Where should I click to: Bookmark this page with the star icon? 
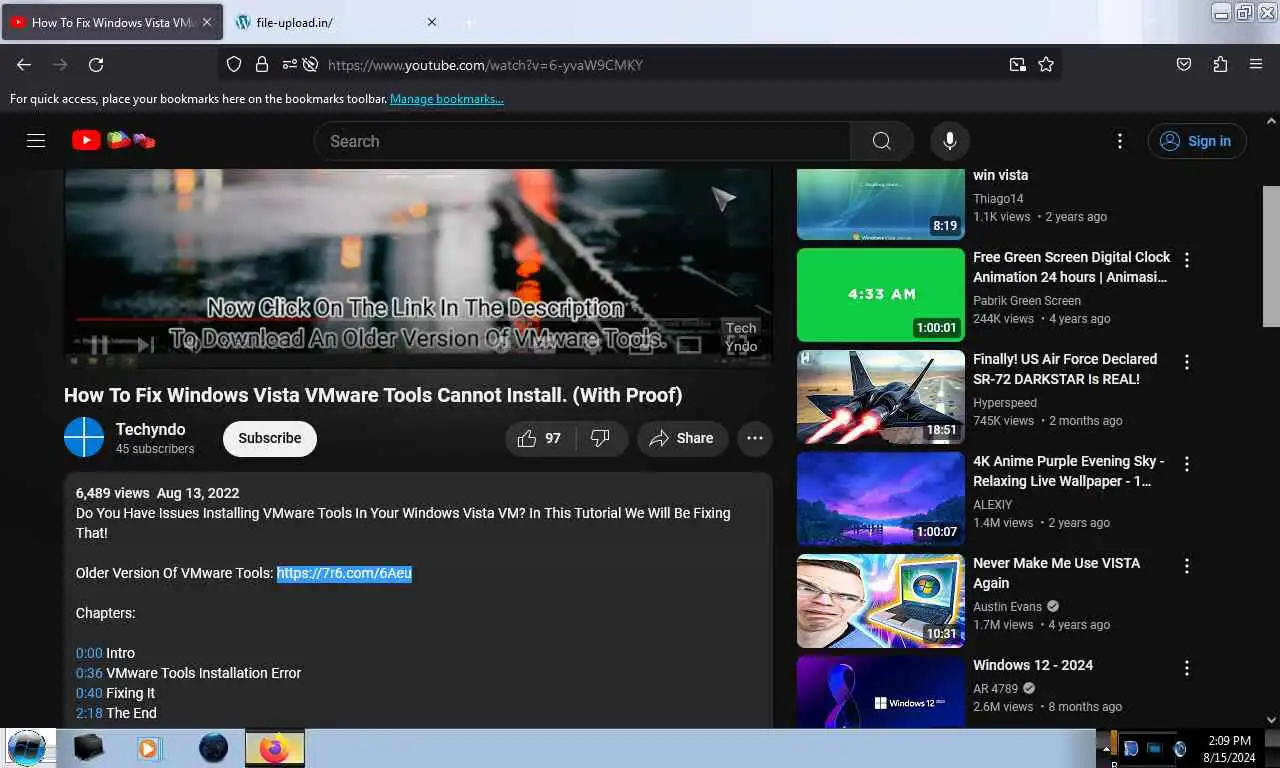1046,64
